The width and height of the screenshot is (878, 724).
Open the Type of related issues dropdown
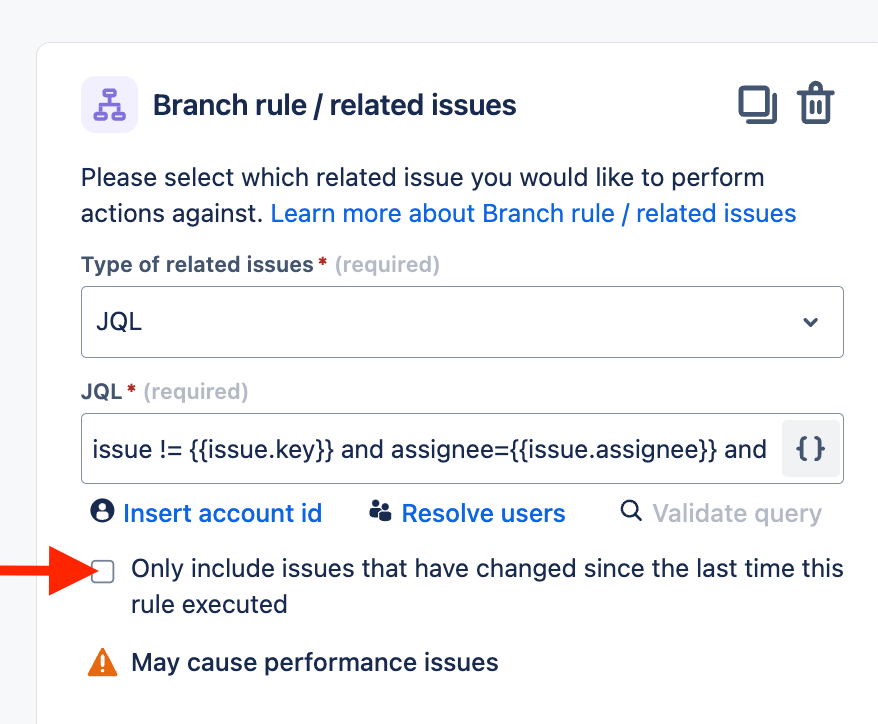462,322
